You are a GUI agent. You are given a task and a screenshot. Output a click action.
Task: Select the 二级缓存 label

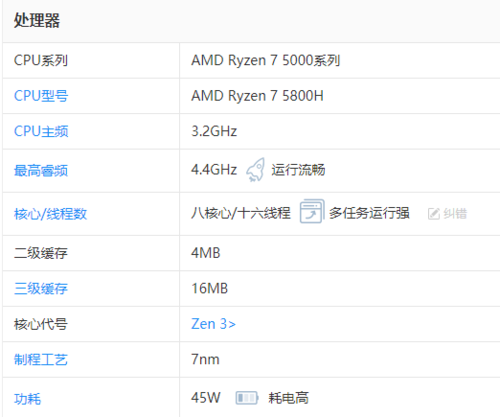point(41,253)
